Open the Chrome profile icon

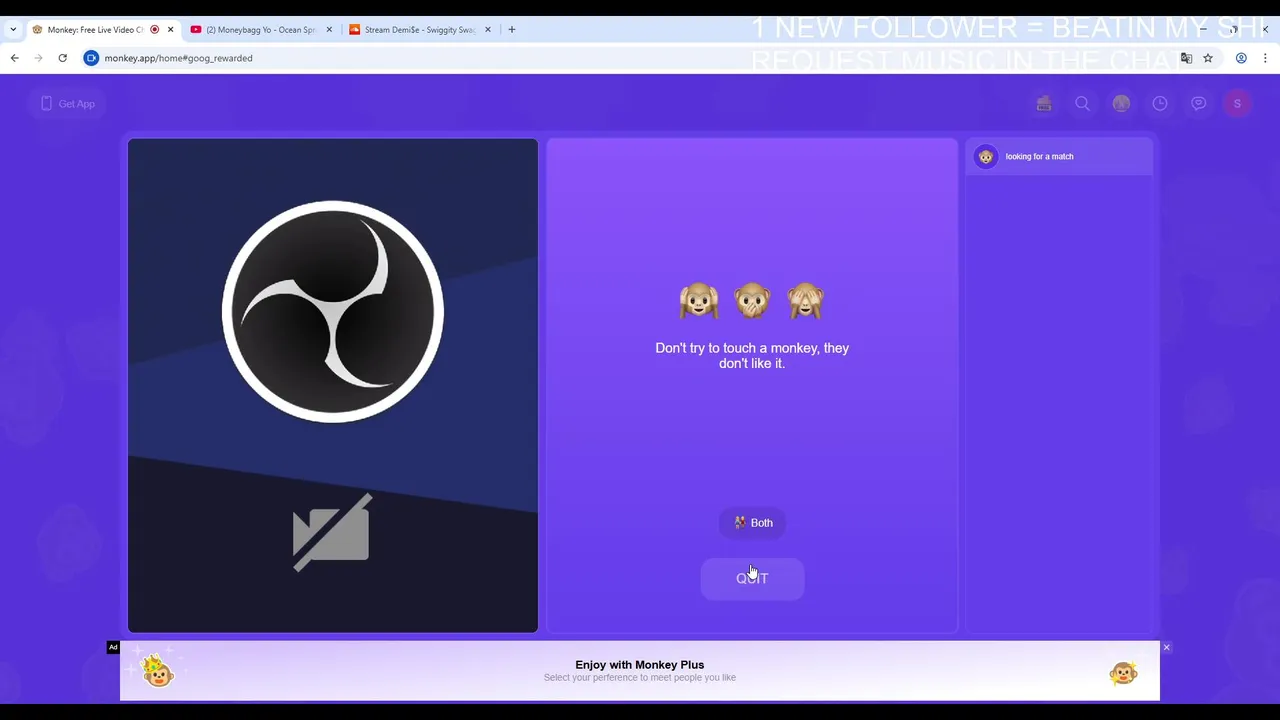pyautogui.click(x=1241, y=58)
